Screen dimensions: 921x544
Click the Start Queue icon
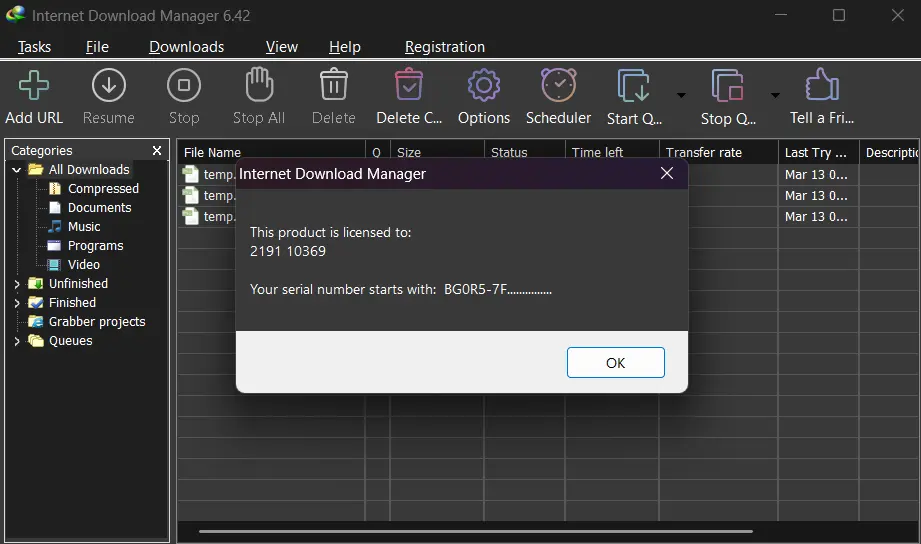(x=634, y=86)
